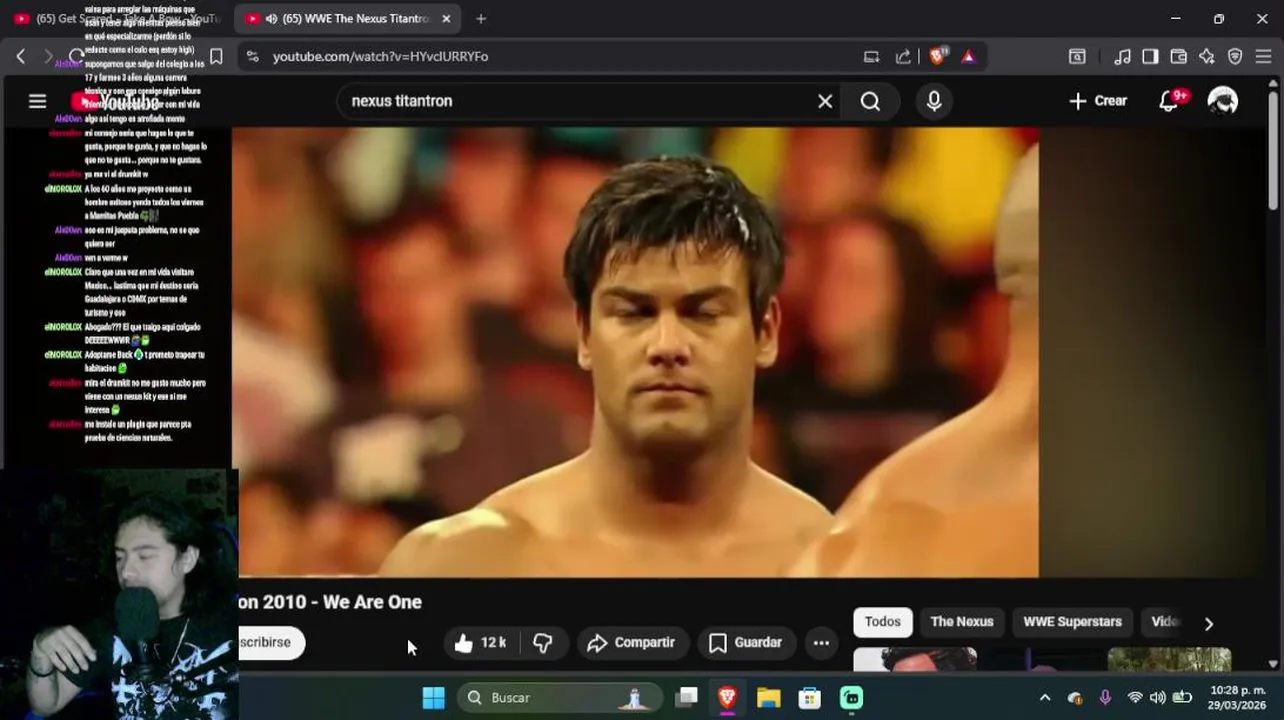The height and width of the screenshot is (720, 1284).
Task: Click the Brave browser taskbar icon
Action: pos(727,698)
